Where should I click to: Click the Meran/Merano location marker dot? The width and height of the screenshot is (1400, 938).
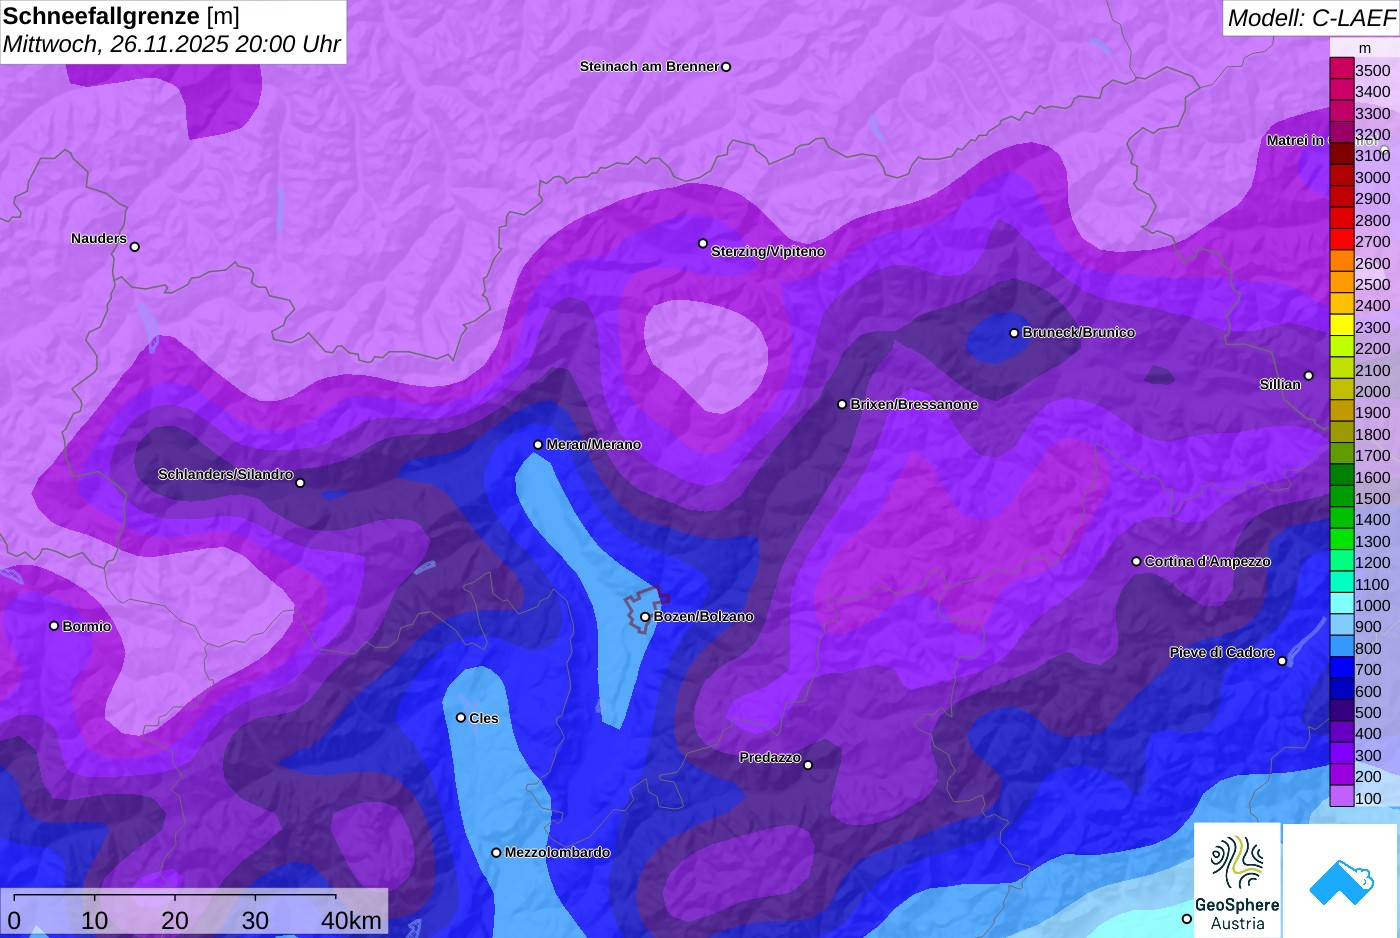pyautogui.click(x=538, y=445)
